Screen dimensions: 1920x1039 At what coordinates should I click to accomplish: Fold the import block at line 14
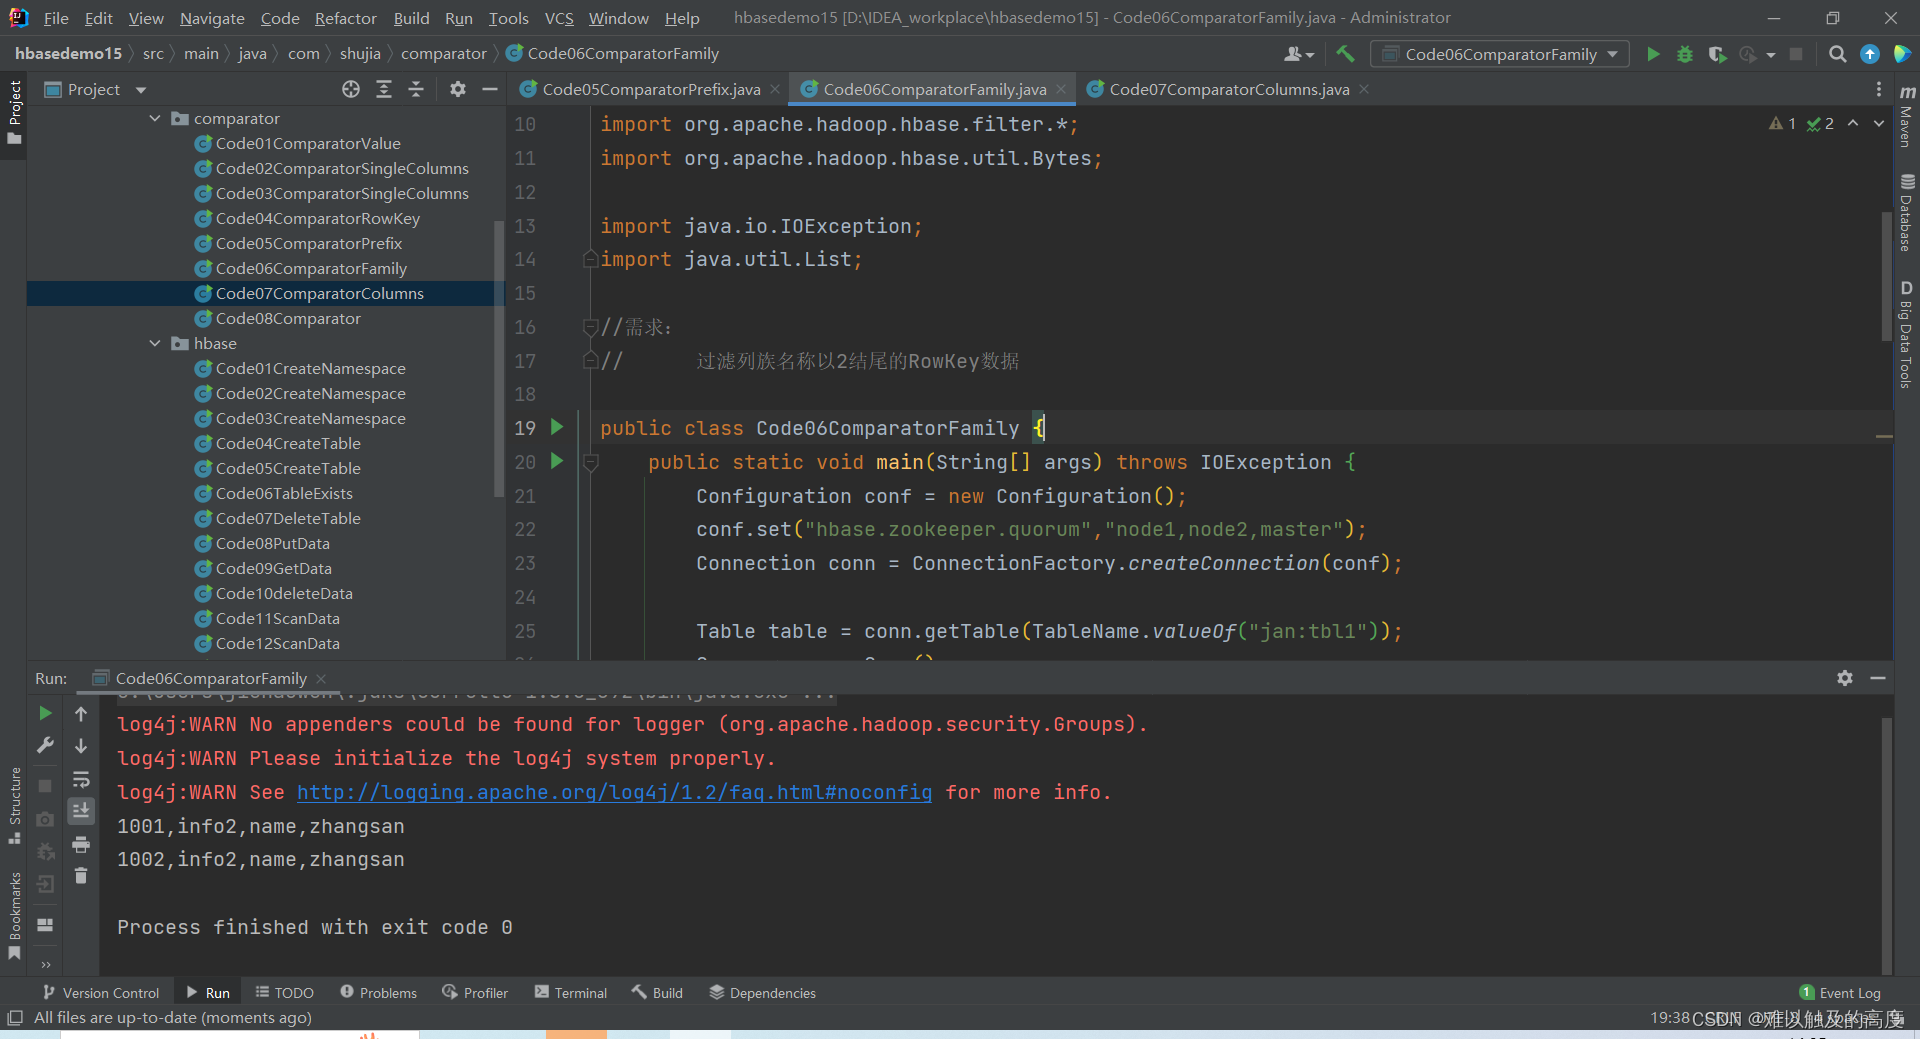pos(590,259)
